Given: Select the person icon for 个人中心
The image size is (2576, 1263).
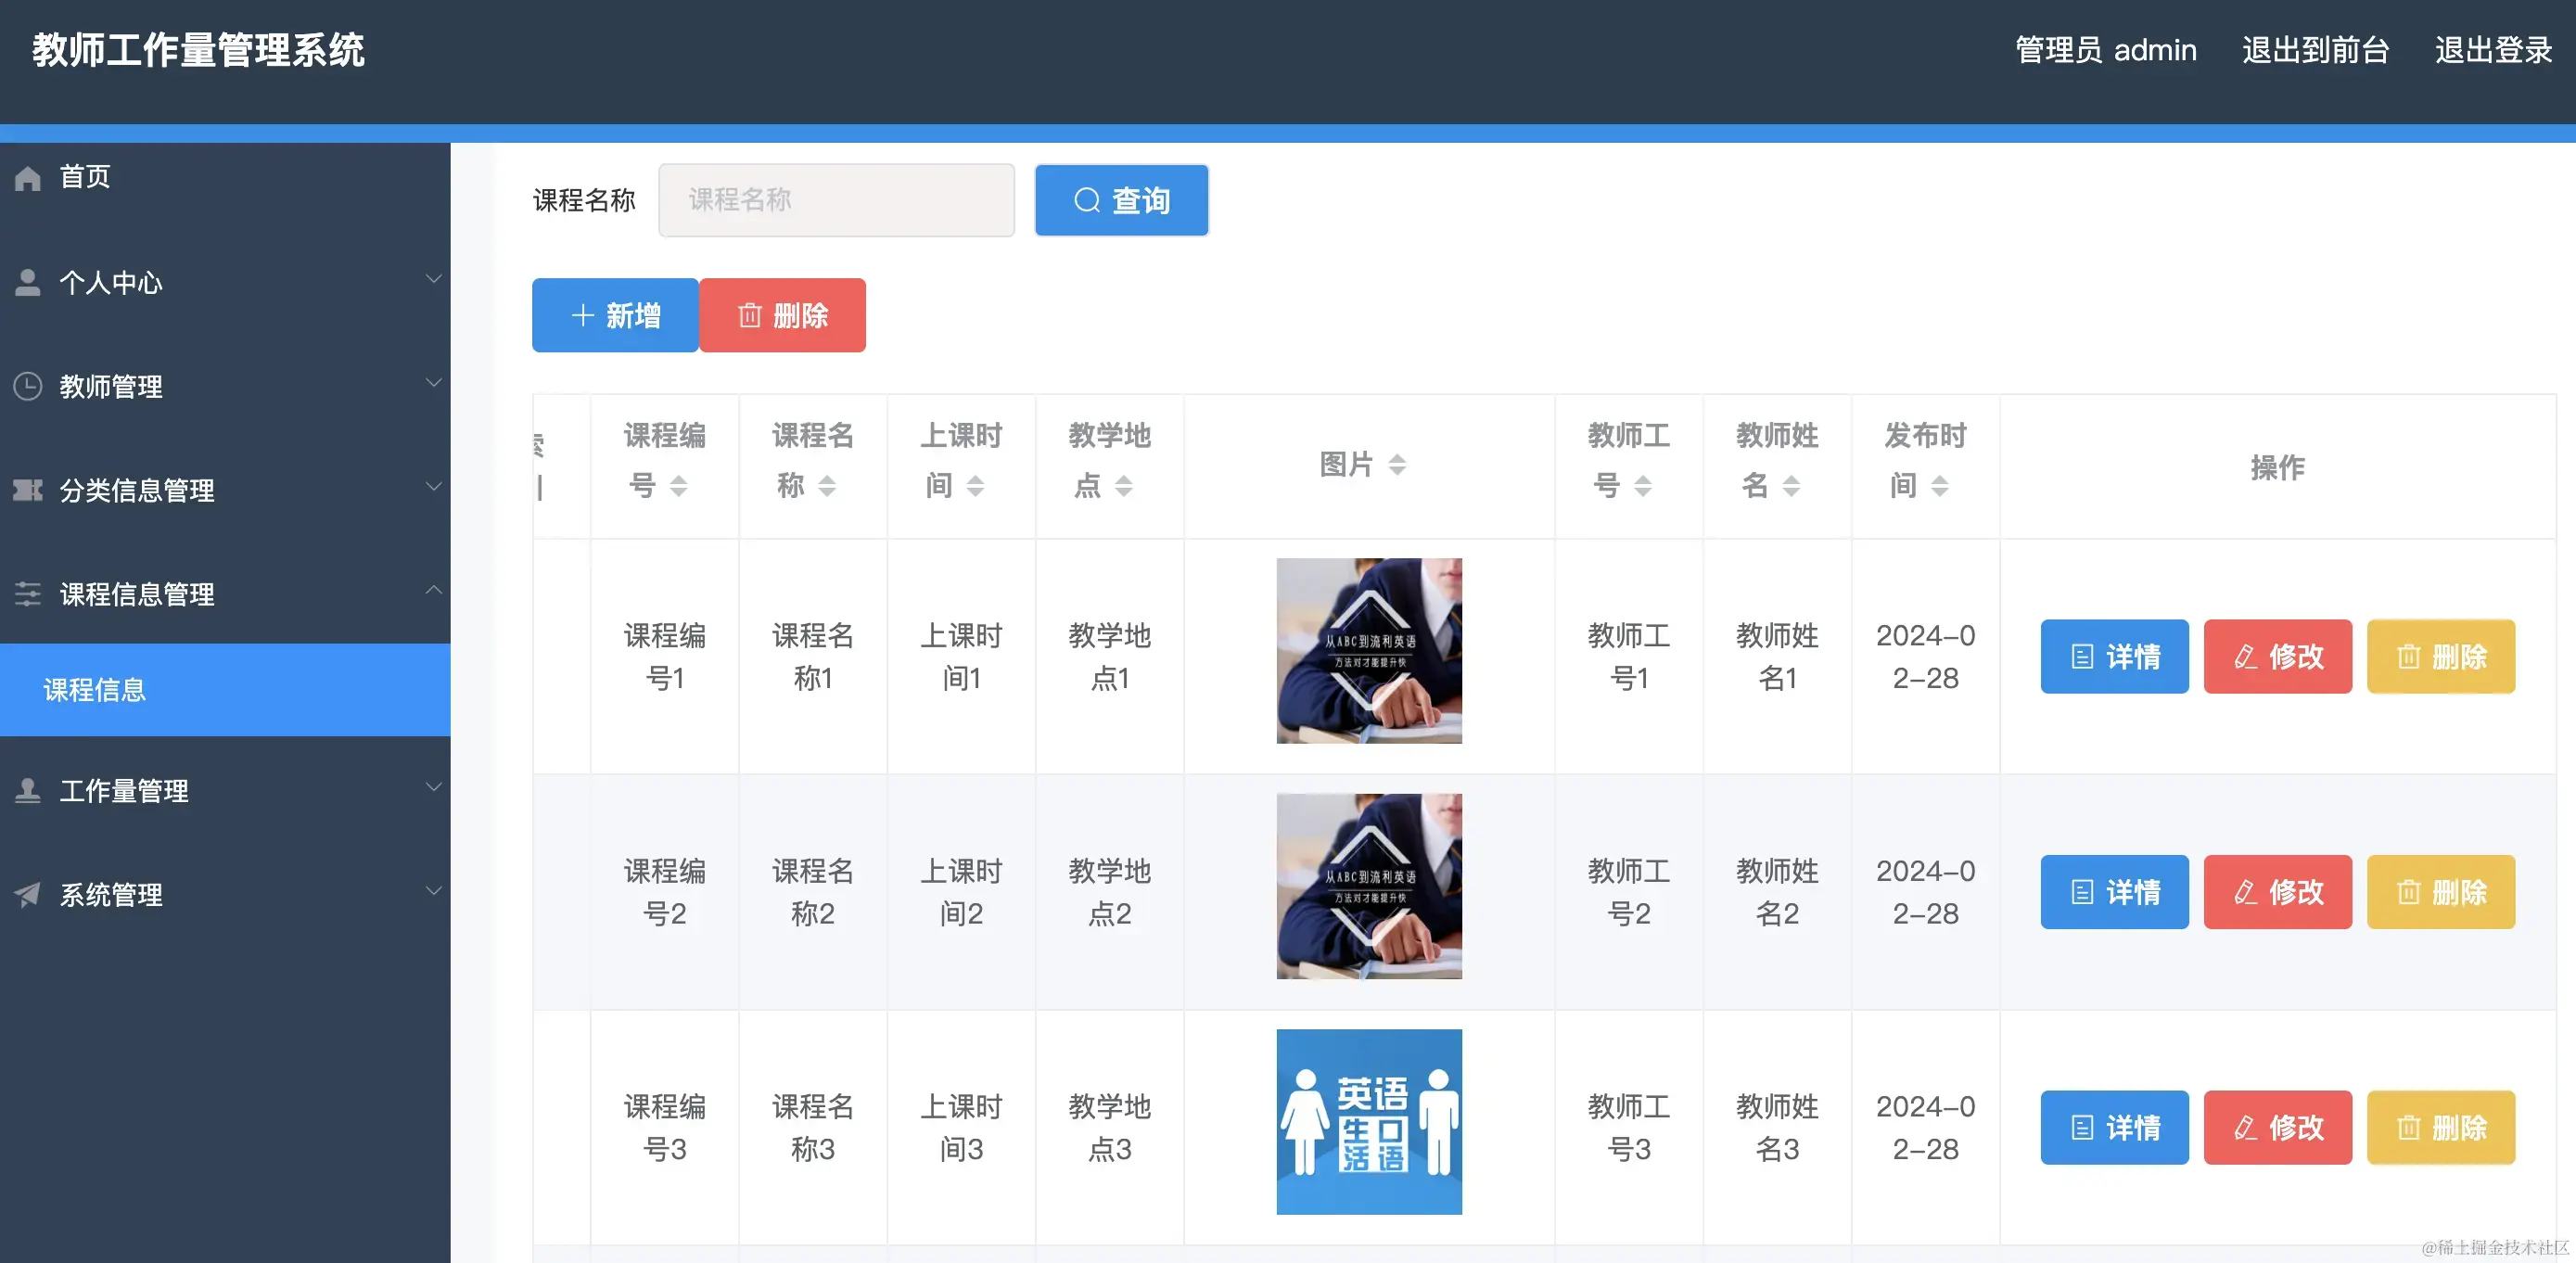Looking at the screenshot, I should (27, 281).
